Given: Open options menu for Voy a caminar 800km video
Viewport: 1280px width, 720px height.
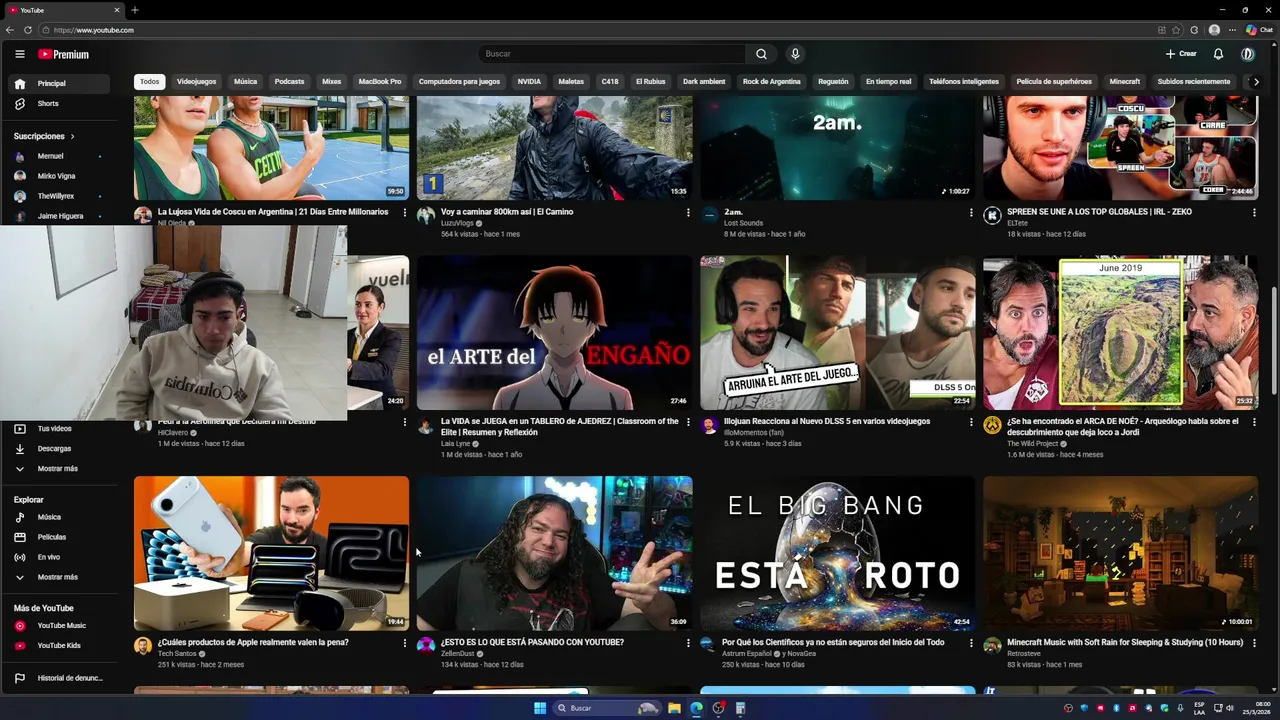Looking at the screenshot, I should click(x=688, y=212).
